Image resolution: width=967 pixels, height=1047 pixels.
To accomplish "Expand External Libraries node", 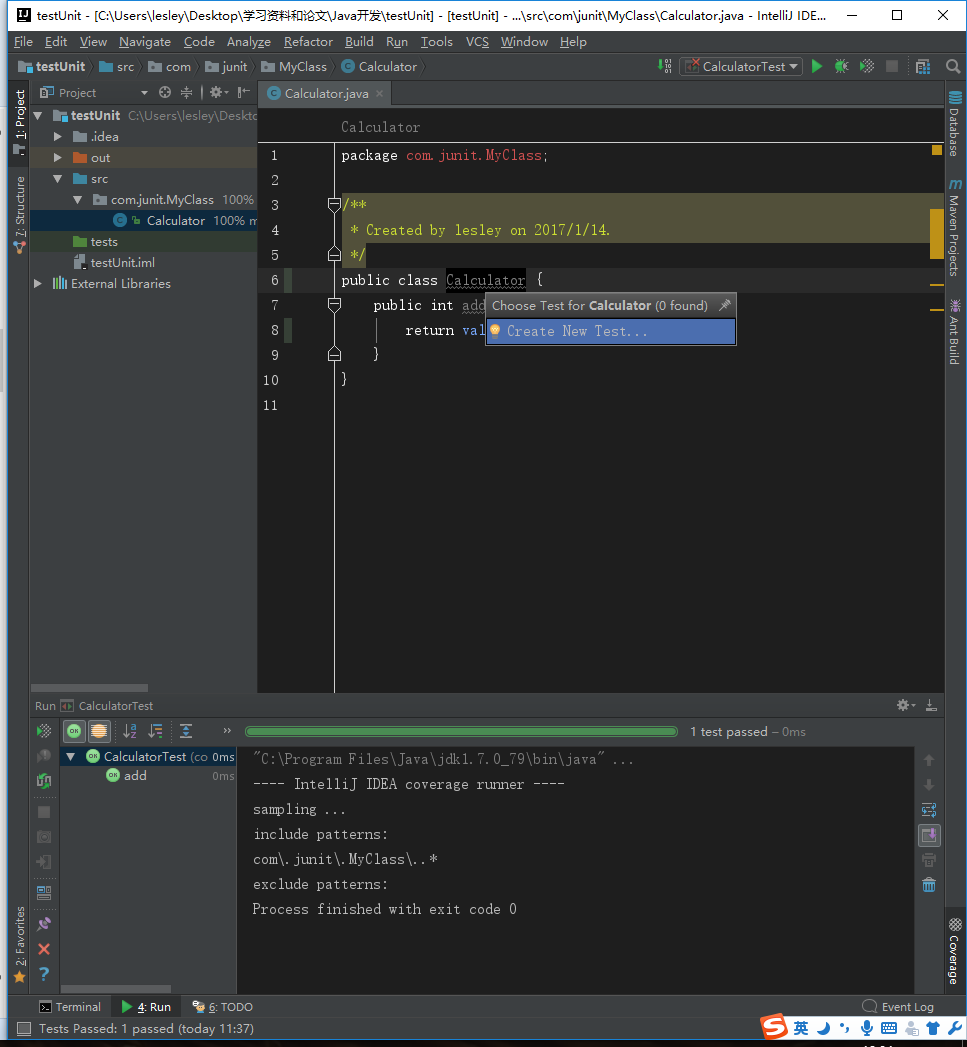I will (38, 283).
